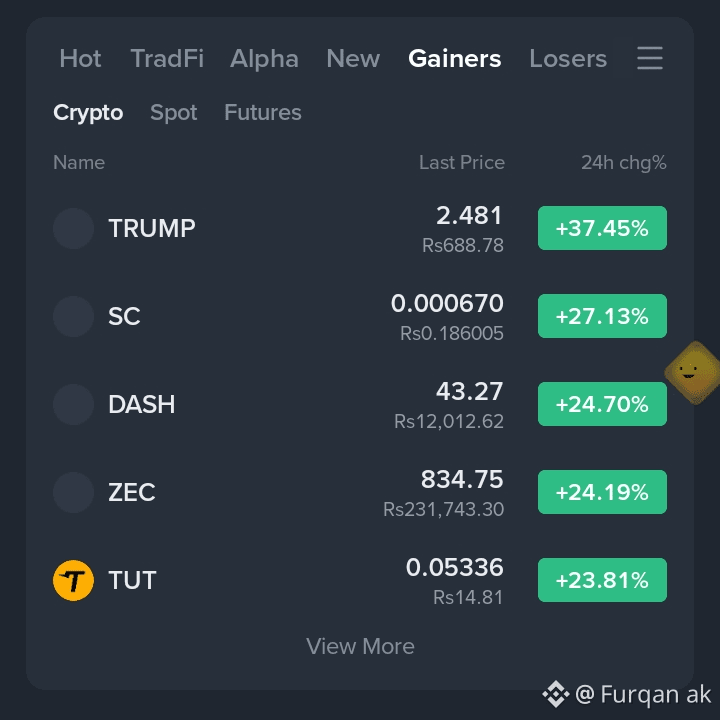The image size is (720, 720).
Task: Click View More link
Action: (x=360, y=646)
